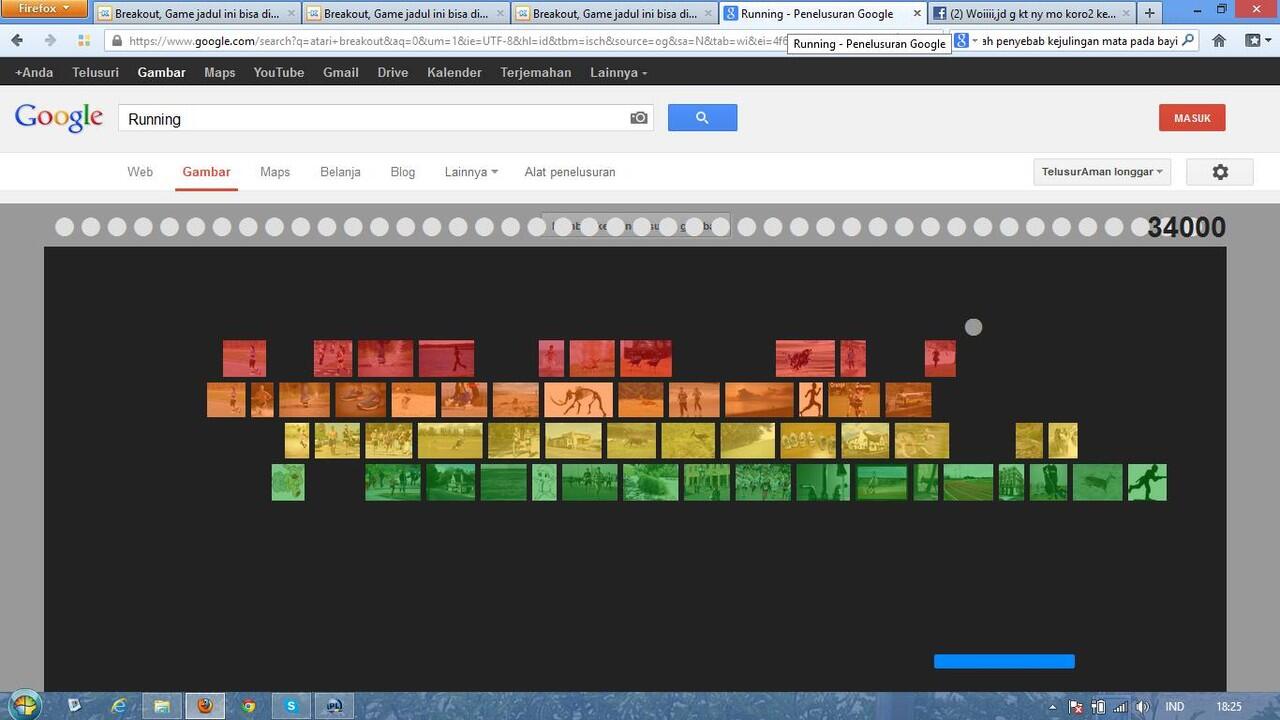Open YouTube link
The height and width of the screenshot is (720, 1280).
pyautogui.click(x=279, y=73)
